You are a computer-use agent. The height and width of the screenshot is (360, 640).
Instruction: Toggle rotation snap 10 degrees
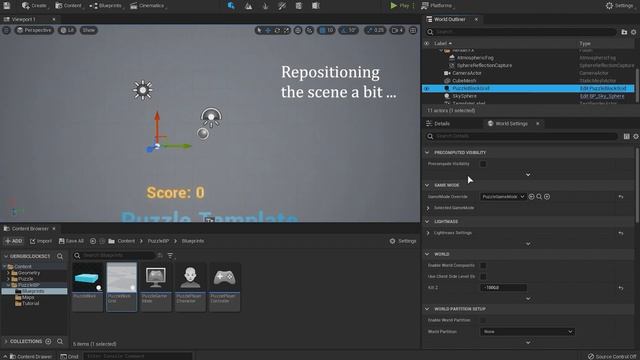(349, 30)
